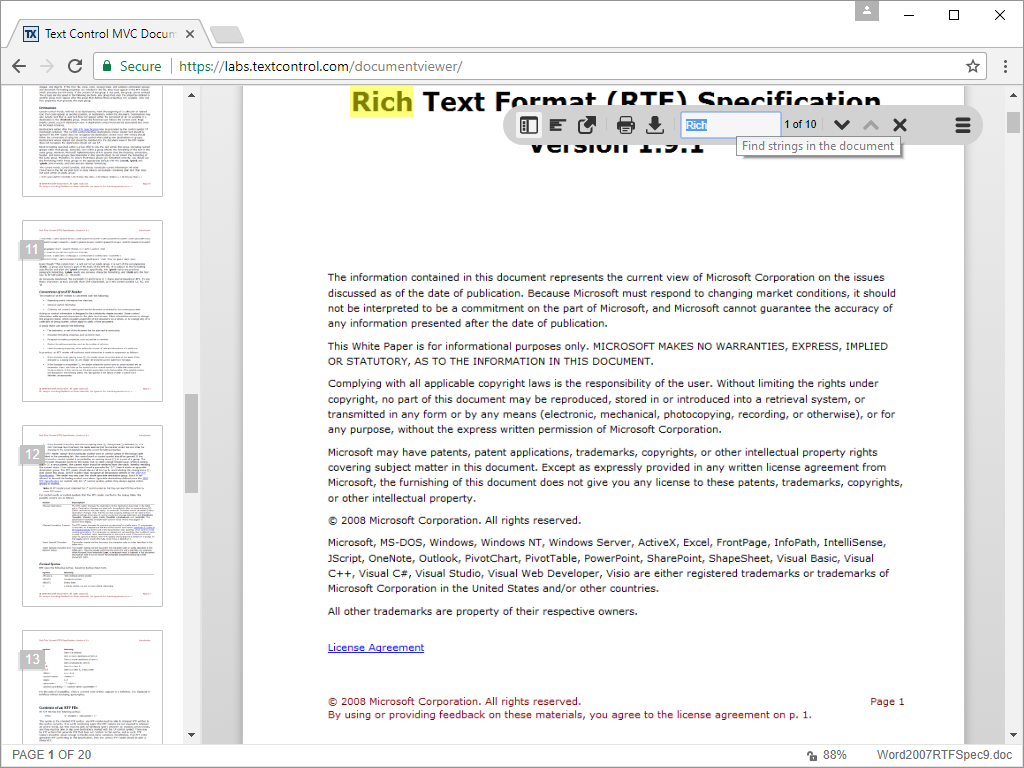The image size is (1024, 768).
Task: Click the unlock icon beside 88% zoom
Action: click(x=812, y=756)
